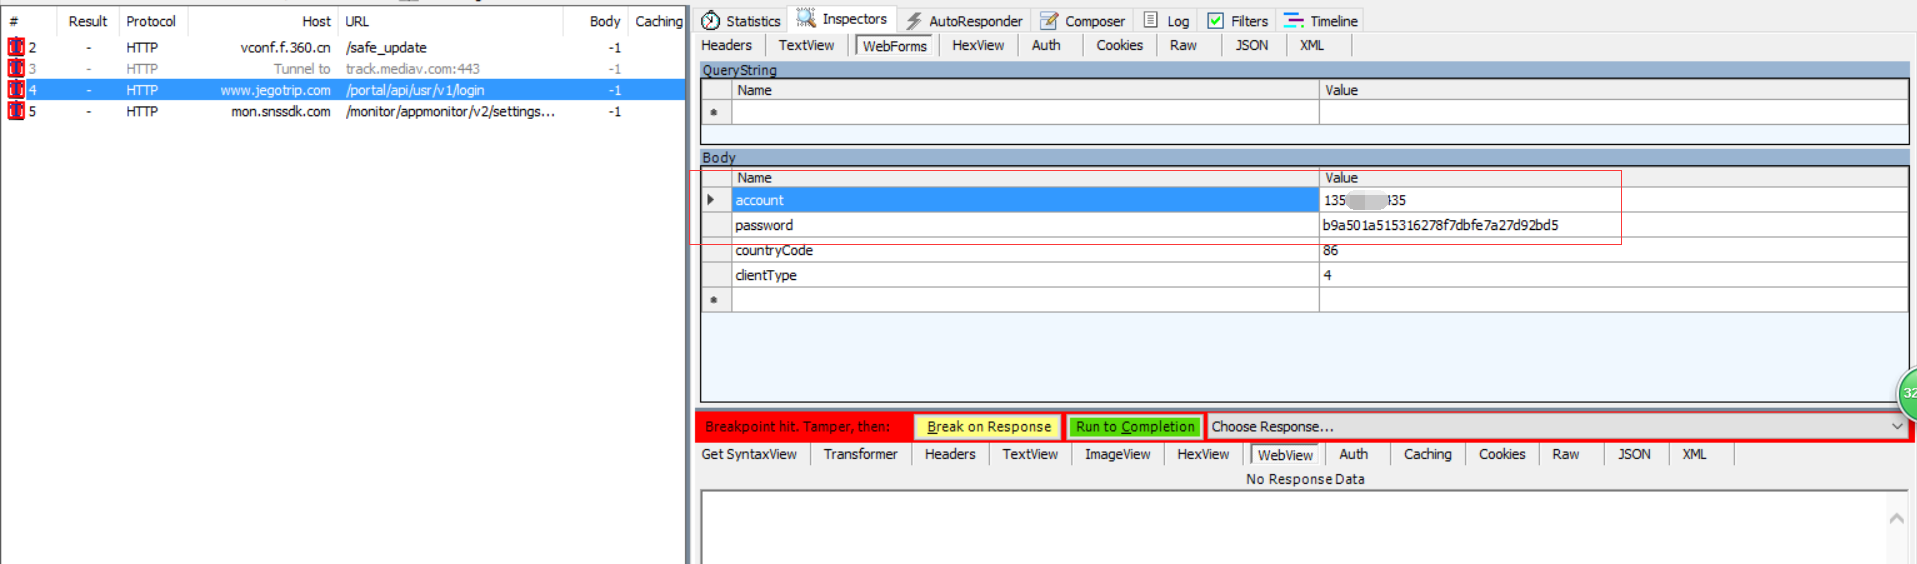The height and width of the screenshot is (564, 1917).
Task: Click the Timeline bars icon
Action: [1294, 20]
